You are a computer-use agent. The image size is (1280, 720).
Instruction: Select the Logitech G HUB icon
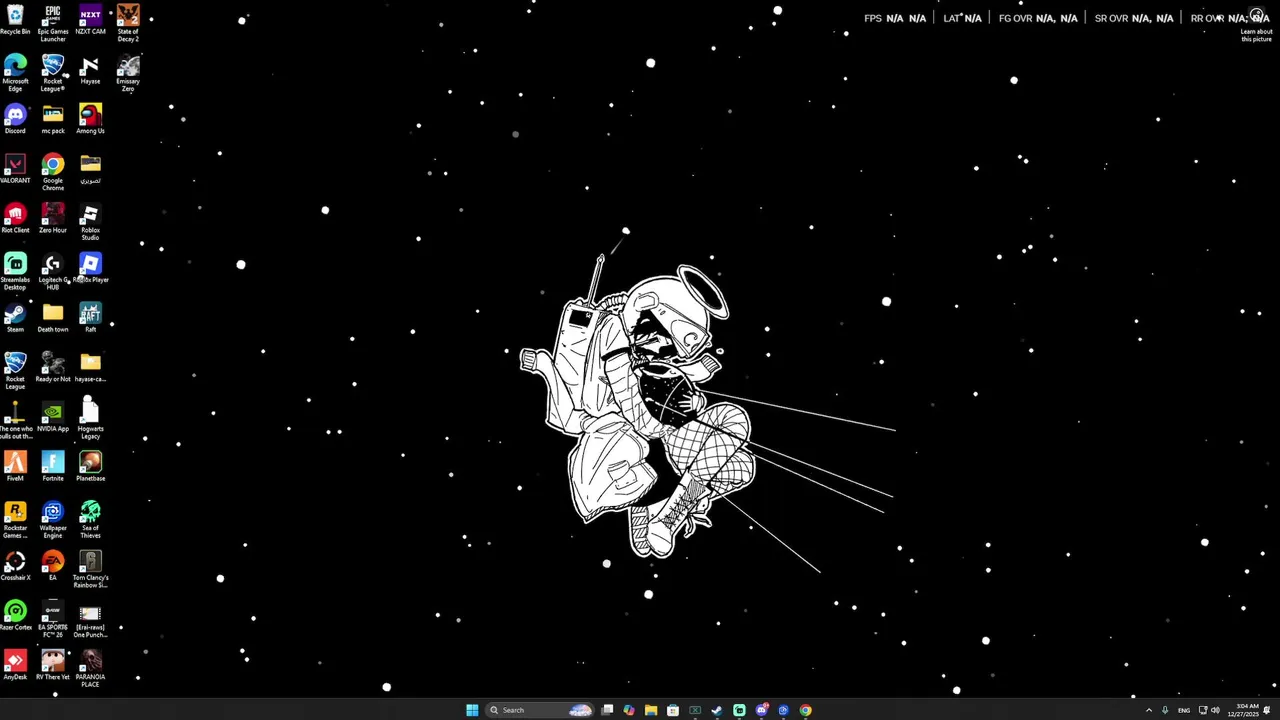pyautogui.click(x=53, y=272)
